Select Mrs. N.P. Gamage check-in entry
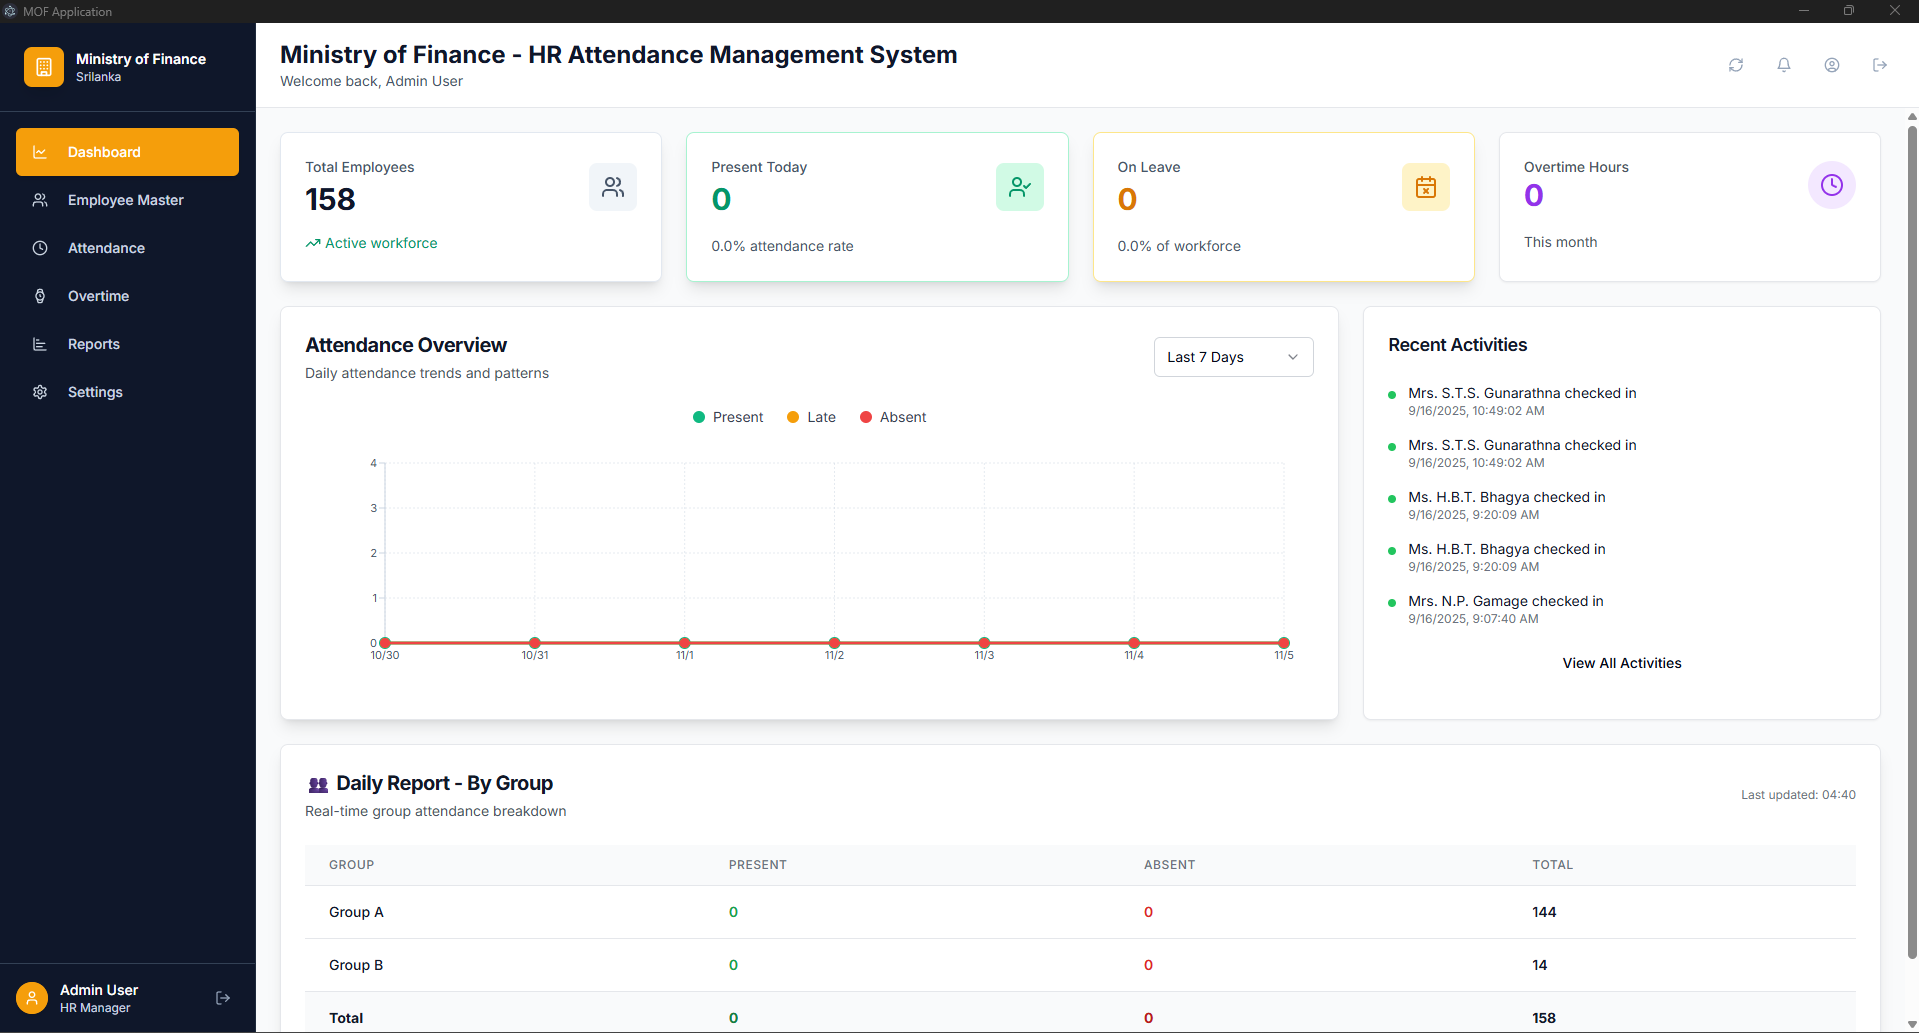 pyautogui.click(x=1505, y=601)
